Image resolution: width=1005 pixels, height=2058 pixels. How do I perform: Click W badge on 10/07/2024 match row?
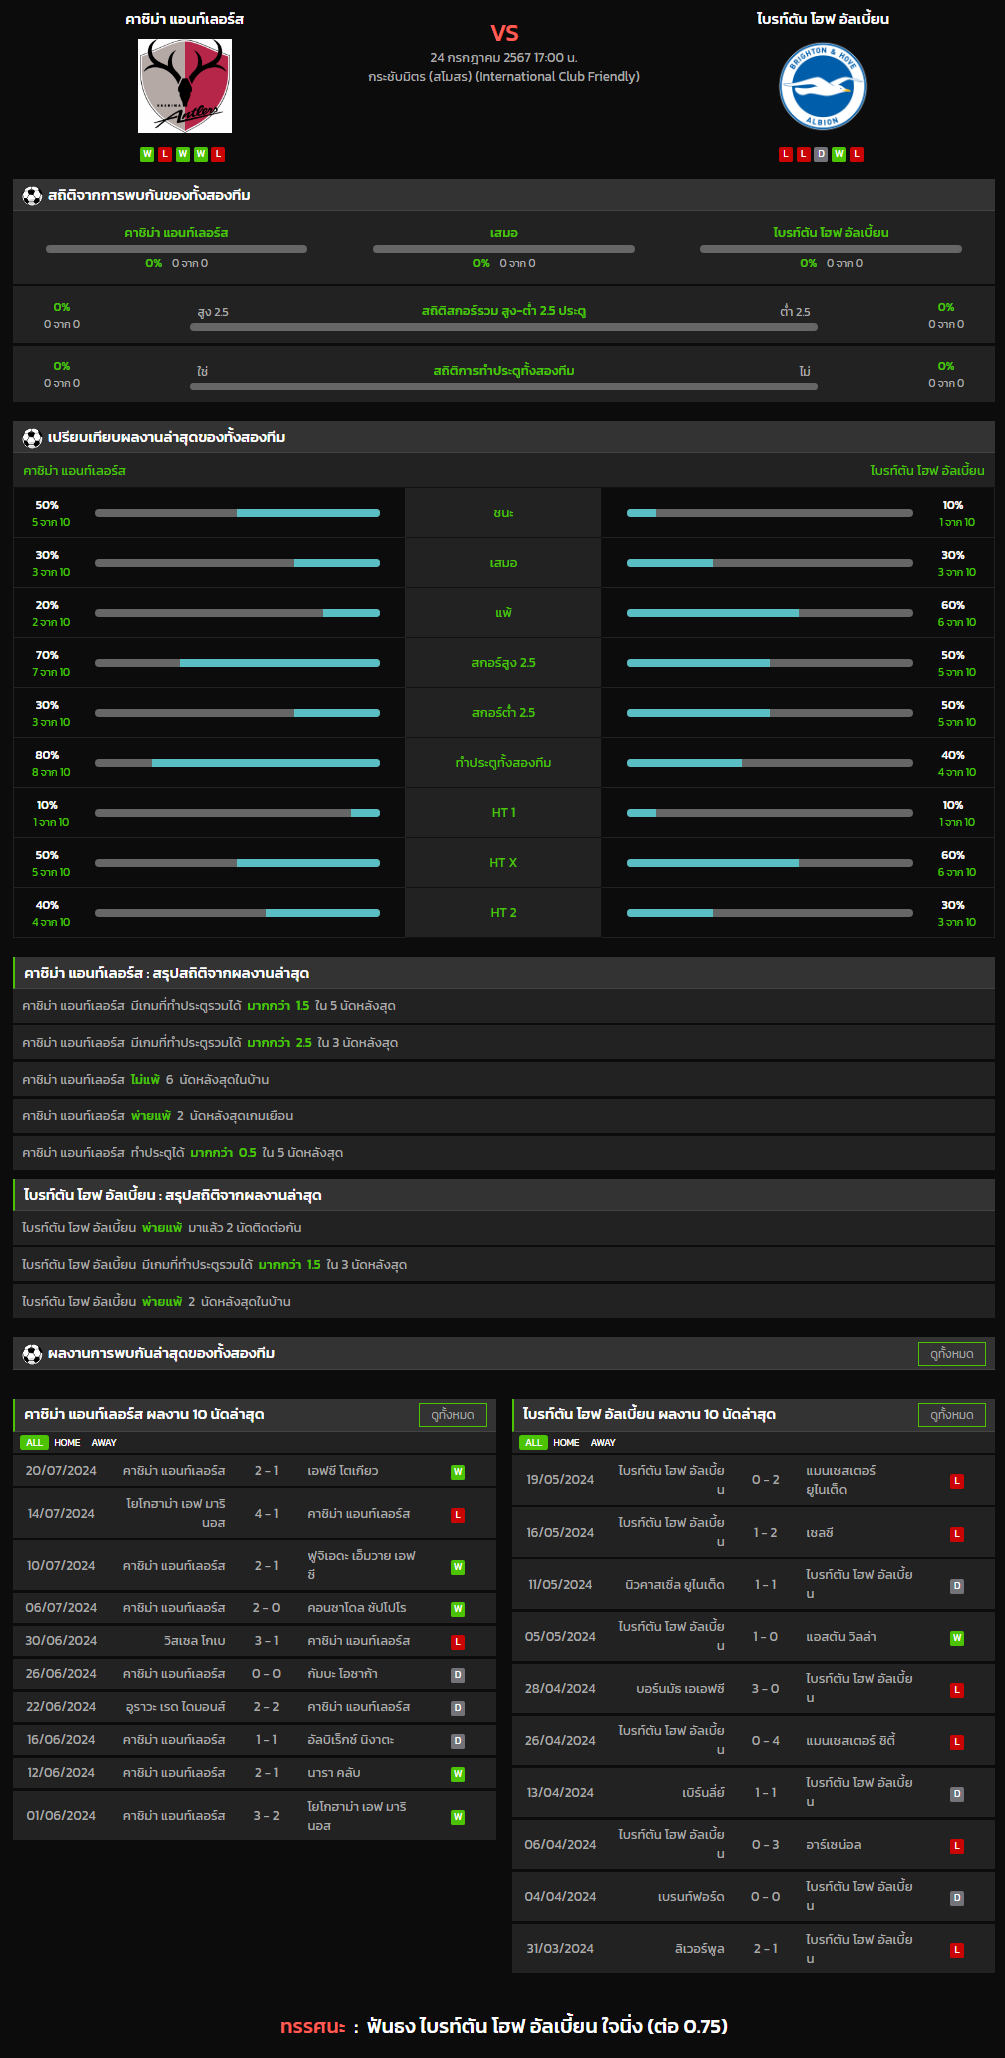coord(458,1566)
